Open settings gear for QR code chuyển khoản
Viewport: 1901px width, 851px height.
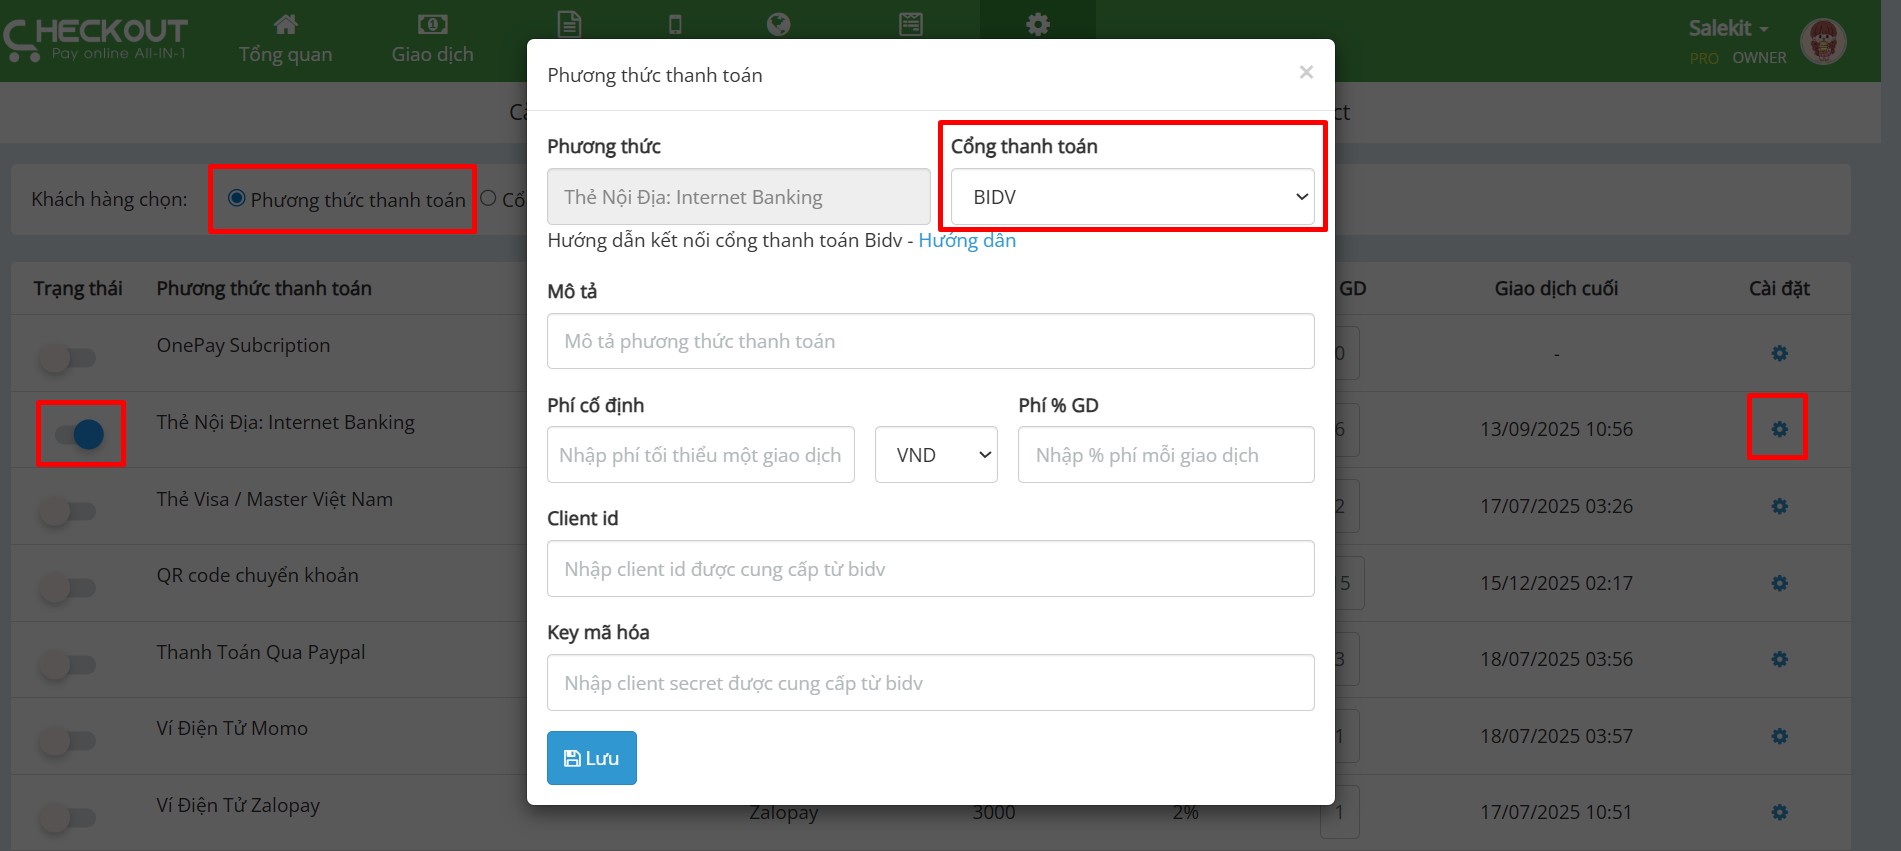coord(1779,583)
